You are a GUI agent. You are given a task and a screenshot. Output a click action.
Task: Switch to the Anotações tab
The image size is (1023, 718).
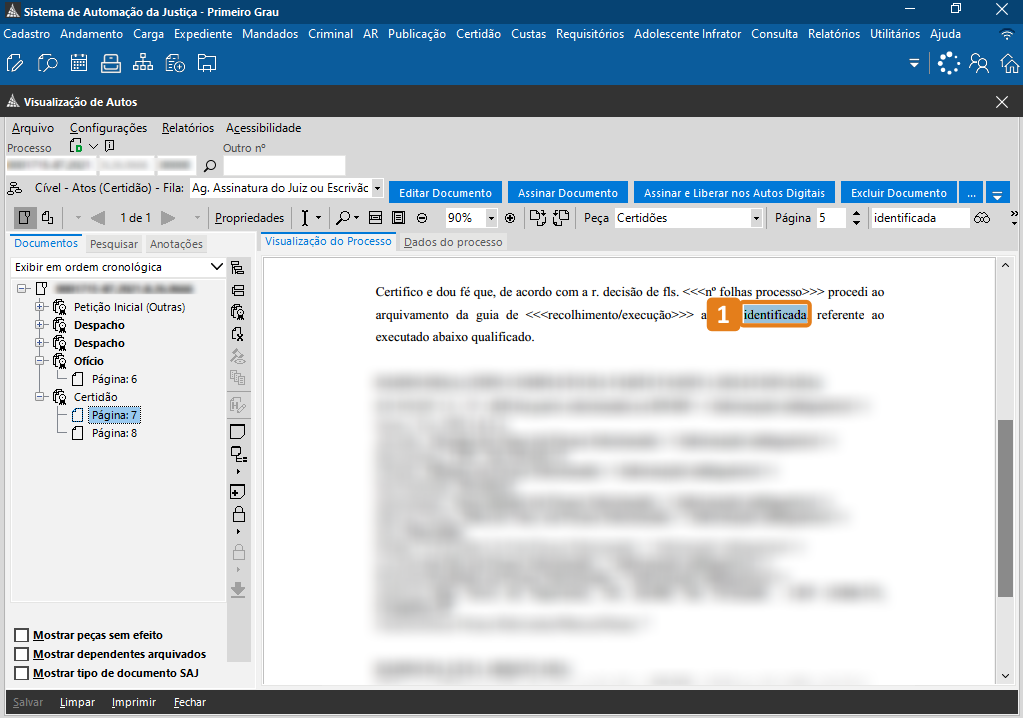(x=176, y=244)
